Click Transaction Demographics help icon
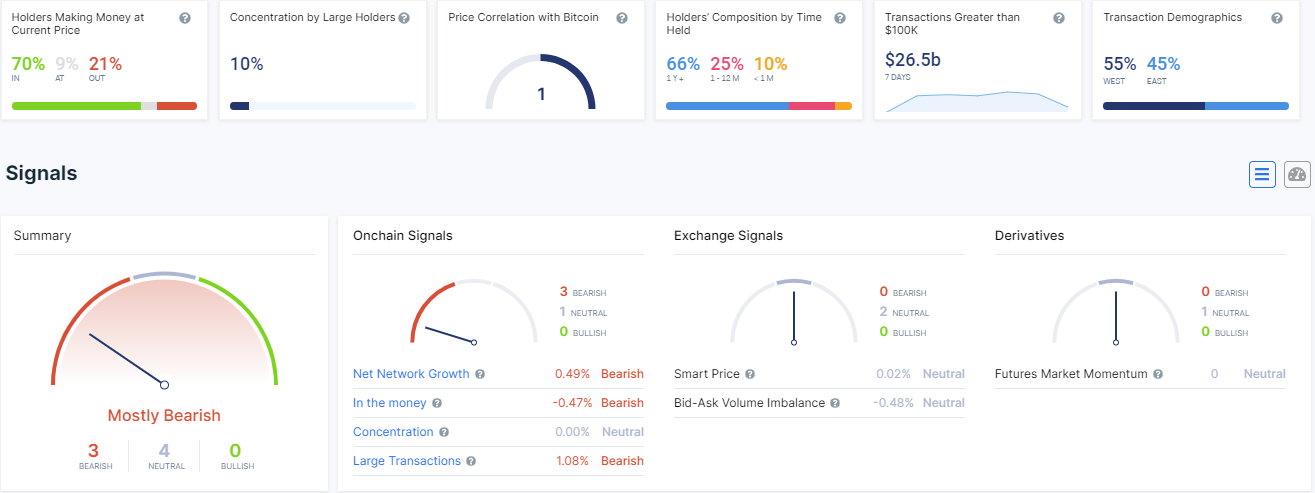This screenshot has height=493, width=1315. coord(1277,18)
